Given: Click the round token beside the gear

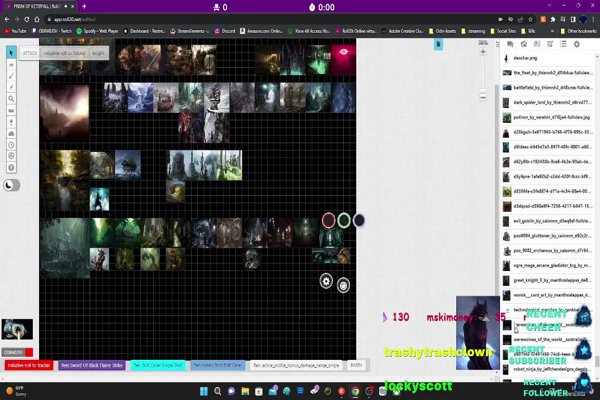Looking at the screenshot, I should pyautogui.click(x=343, y=286).
